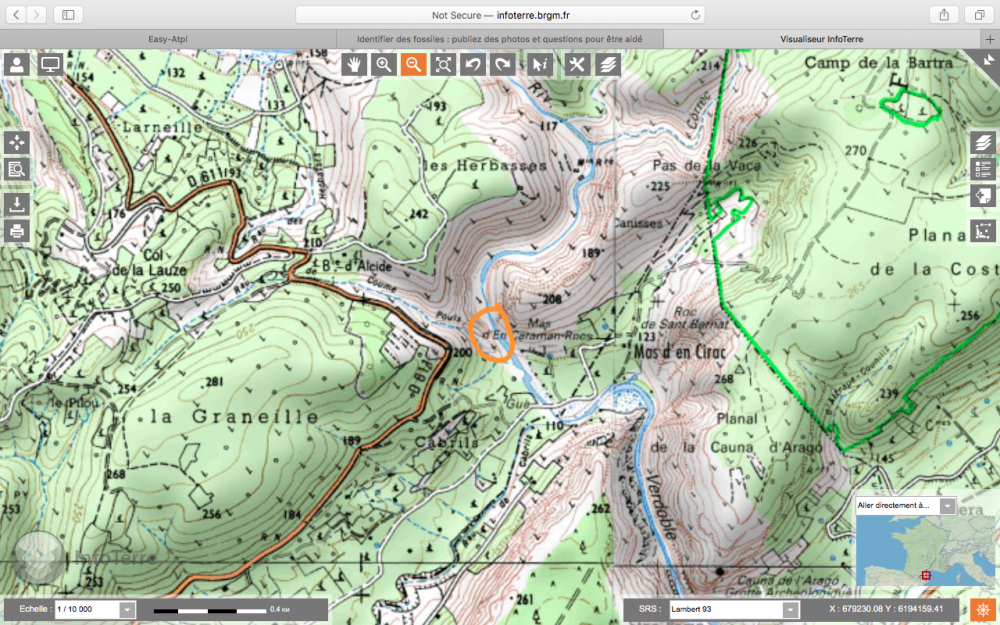Expand the Echelle scale dropdown
Image resolution: width=1000 pixels, height=625 pixels.
coord(127,609)
